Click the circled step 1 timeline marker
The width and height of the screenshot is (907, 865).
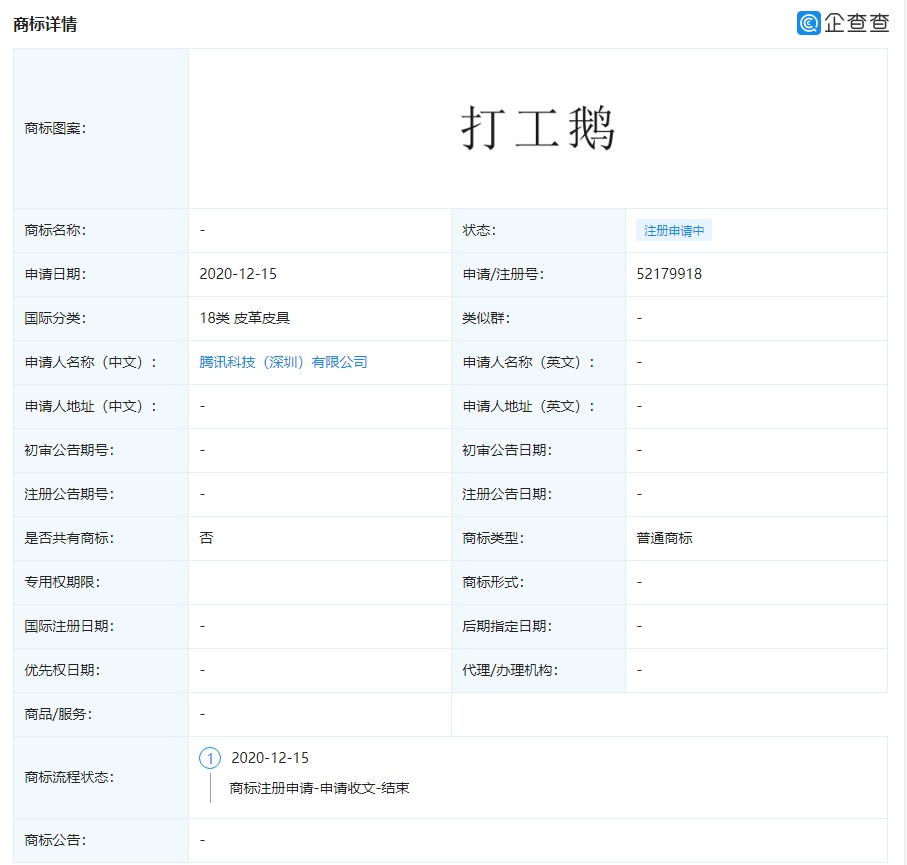click(x=210, y=758)
